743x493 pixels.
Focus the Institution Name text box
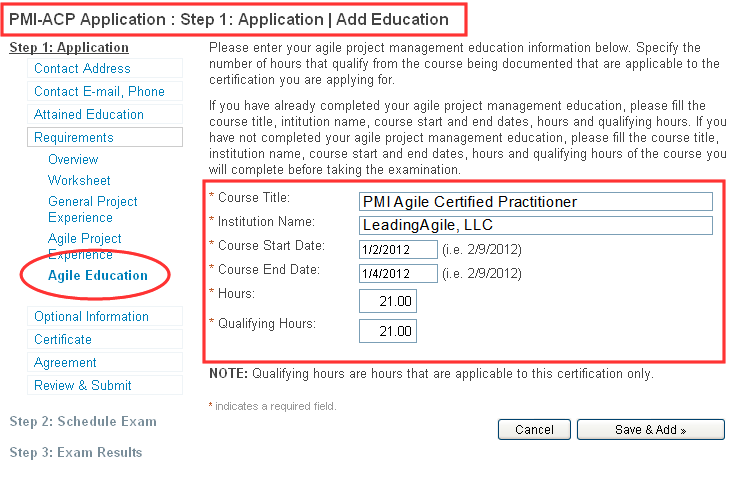point(535,225)
